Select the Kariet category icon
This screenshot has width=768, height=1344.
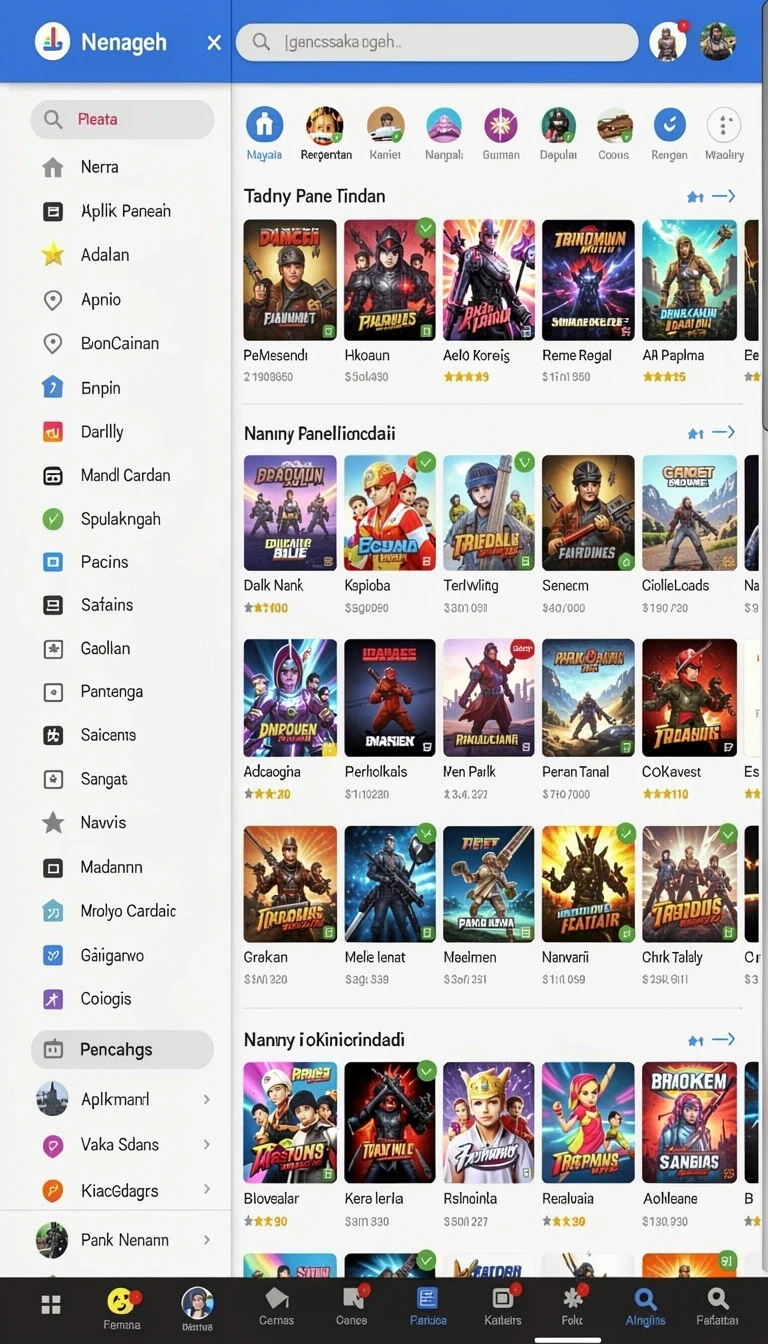point(385,125)
